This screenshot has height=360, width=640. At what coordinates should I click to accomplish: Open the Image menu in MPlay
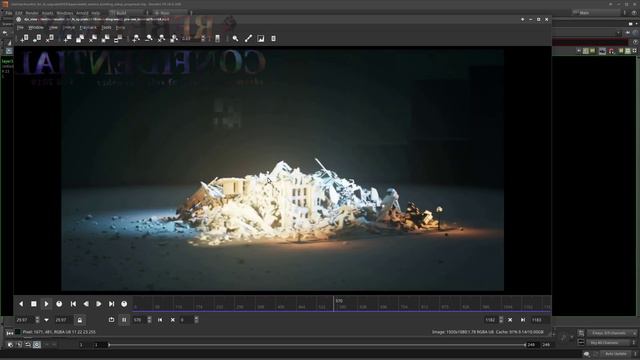click(69, 27)
